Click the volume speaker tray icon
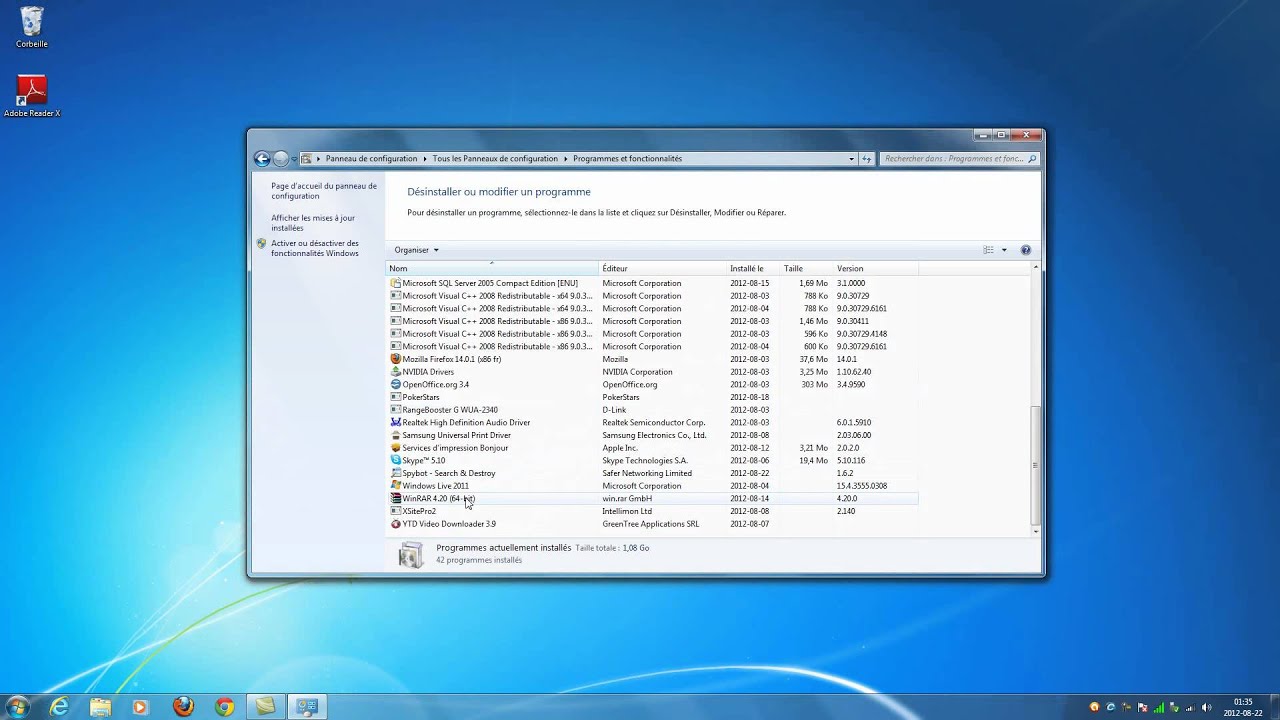Viewport: 1280px width, 720px height. (x=1207, y=707)
